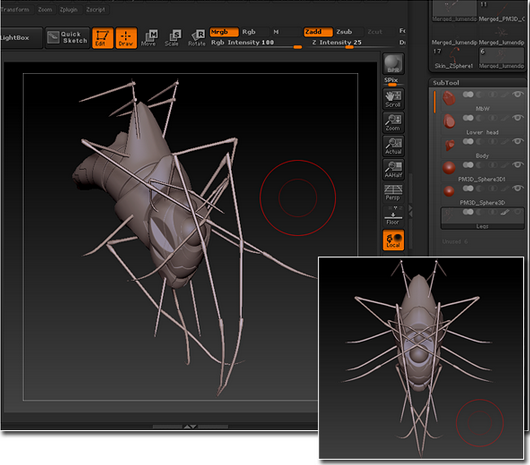Choose the Scale tool

pos(173,38)
